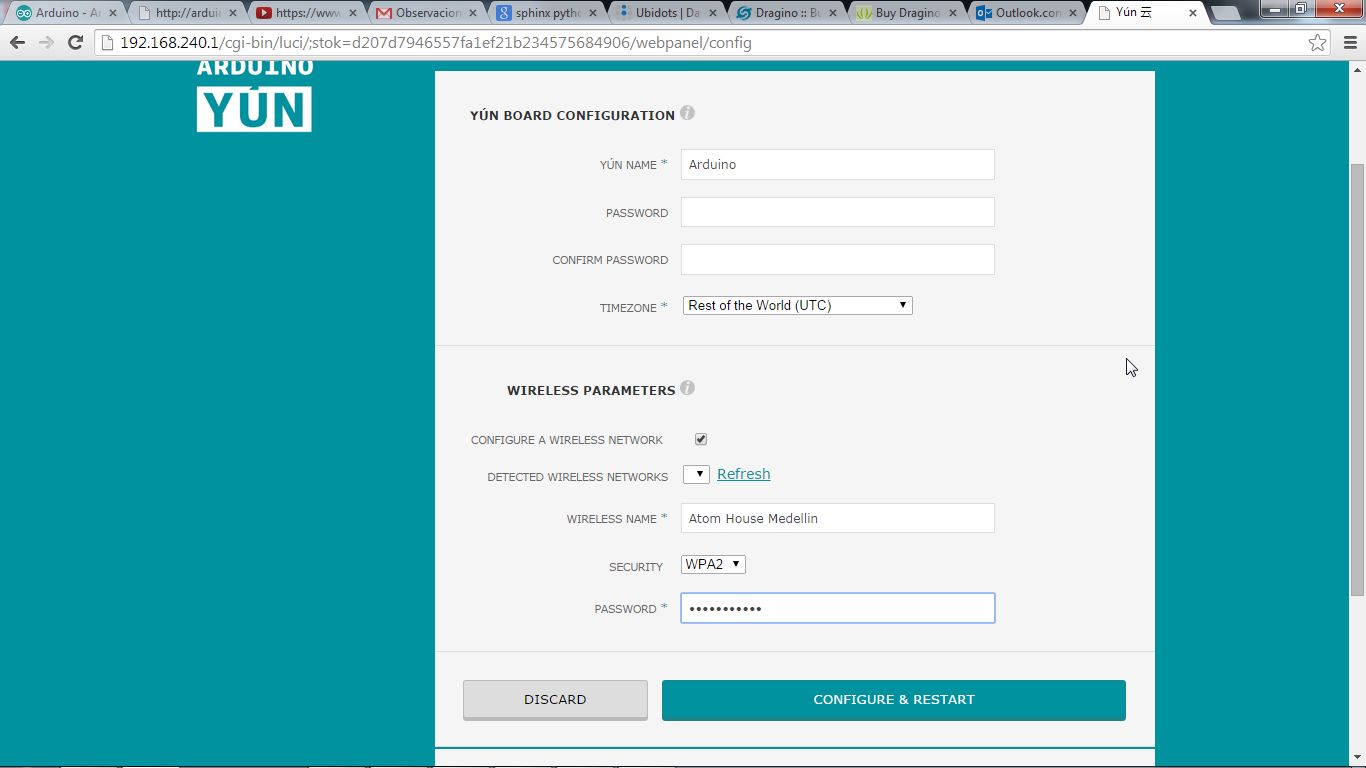The height and width of the screenshot is (768, 1366).
Task: Close the Ubidots tab
Action: [714, 13]
